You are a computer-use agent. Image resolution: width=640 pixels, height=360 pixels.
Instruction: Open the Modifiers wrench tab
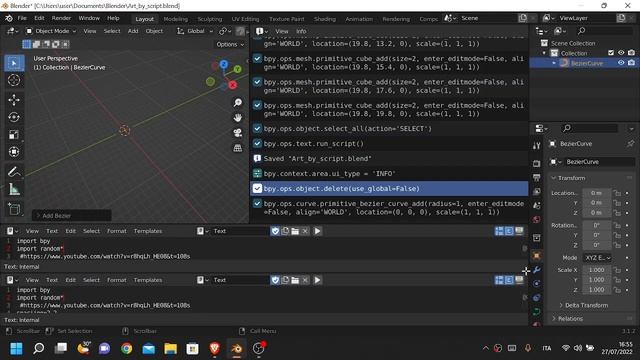537,270
